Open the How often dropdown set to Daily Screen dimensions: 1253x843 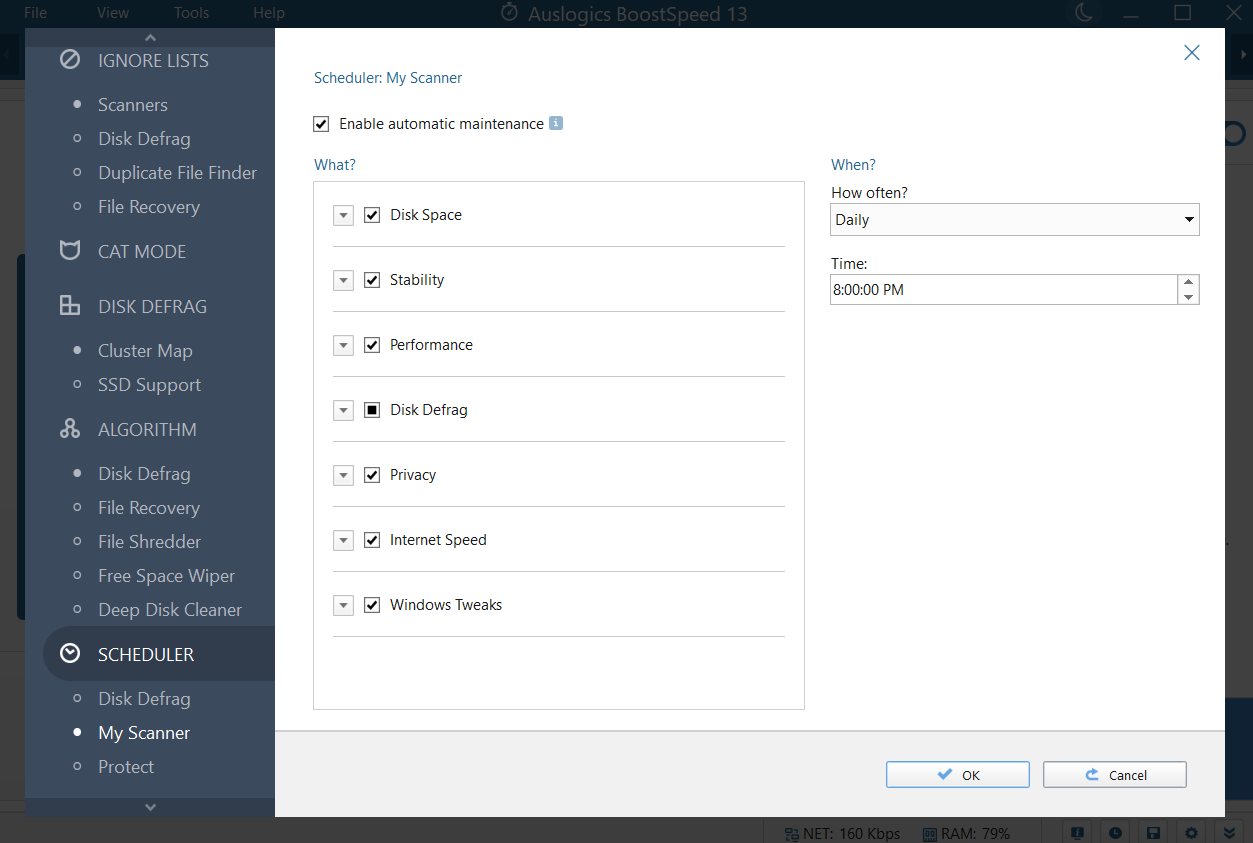pyautogui.click(x=1015, y=220)
